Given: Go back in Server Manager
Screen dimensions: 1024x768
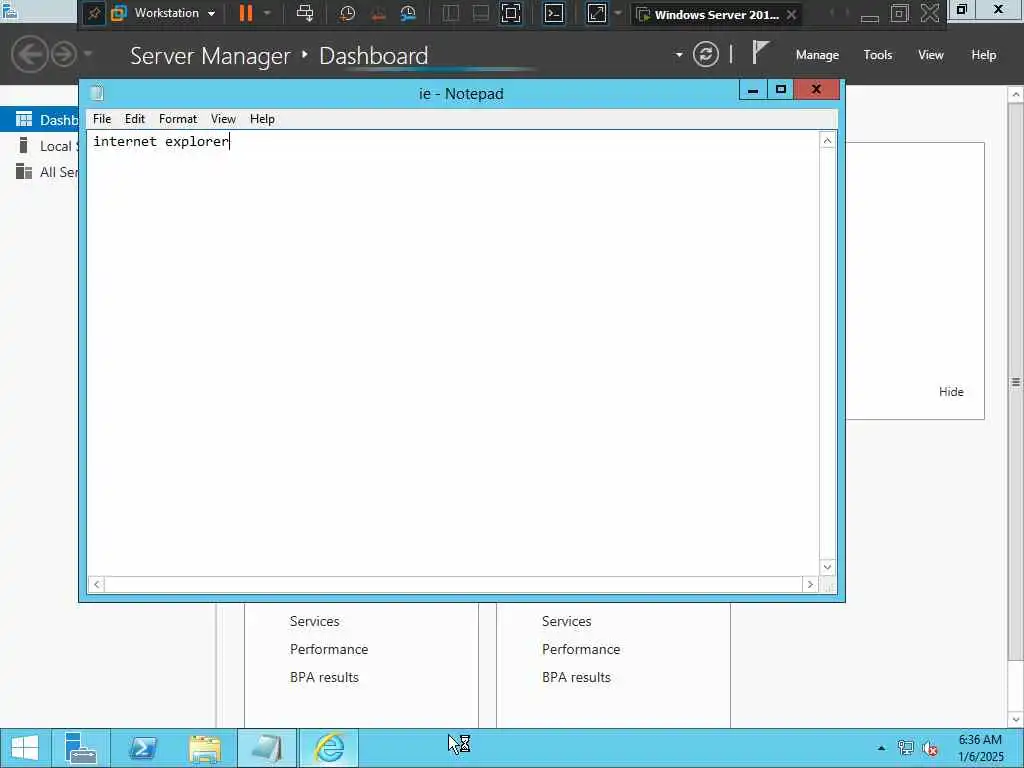Looking at the screenshot, I should [29, 54].
